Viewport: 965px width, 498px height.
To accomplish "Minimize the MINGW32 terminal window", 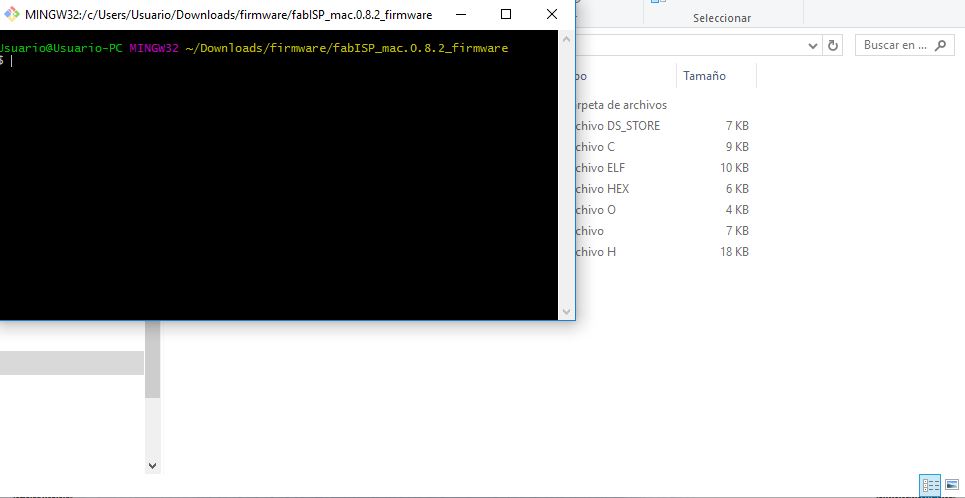I will coord(461,14).
